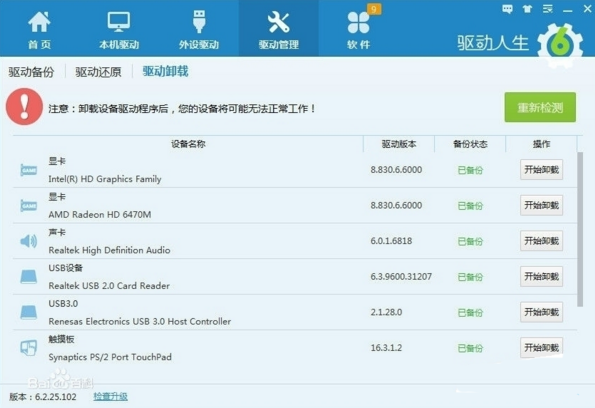595x408 pixels.
Task: Click the orange 9 badge on 软件
Action: (x=374, y=9)
